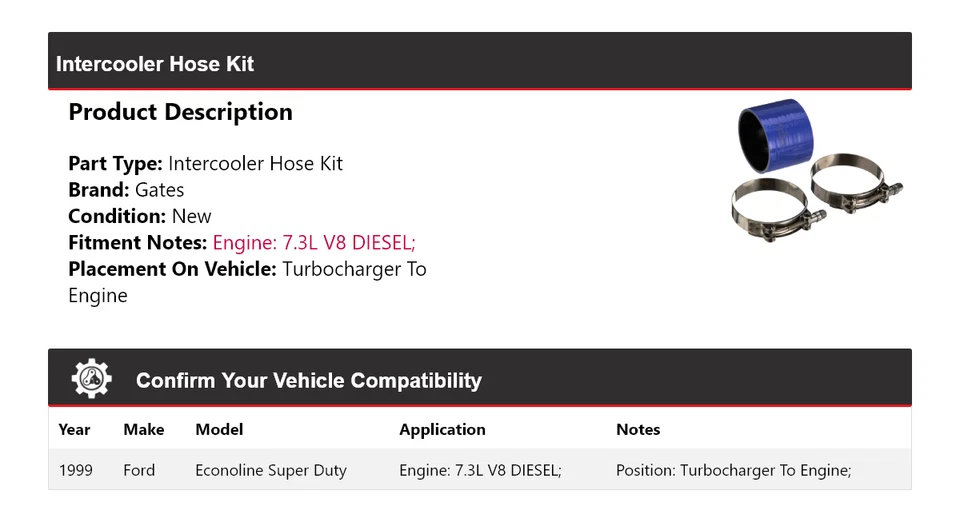Click the gear compatibility icon
960x522 pixels.
coord(92,379)
